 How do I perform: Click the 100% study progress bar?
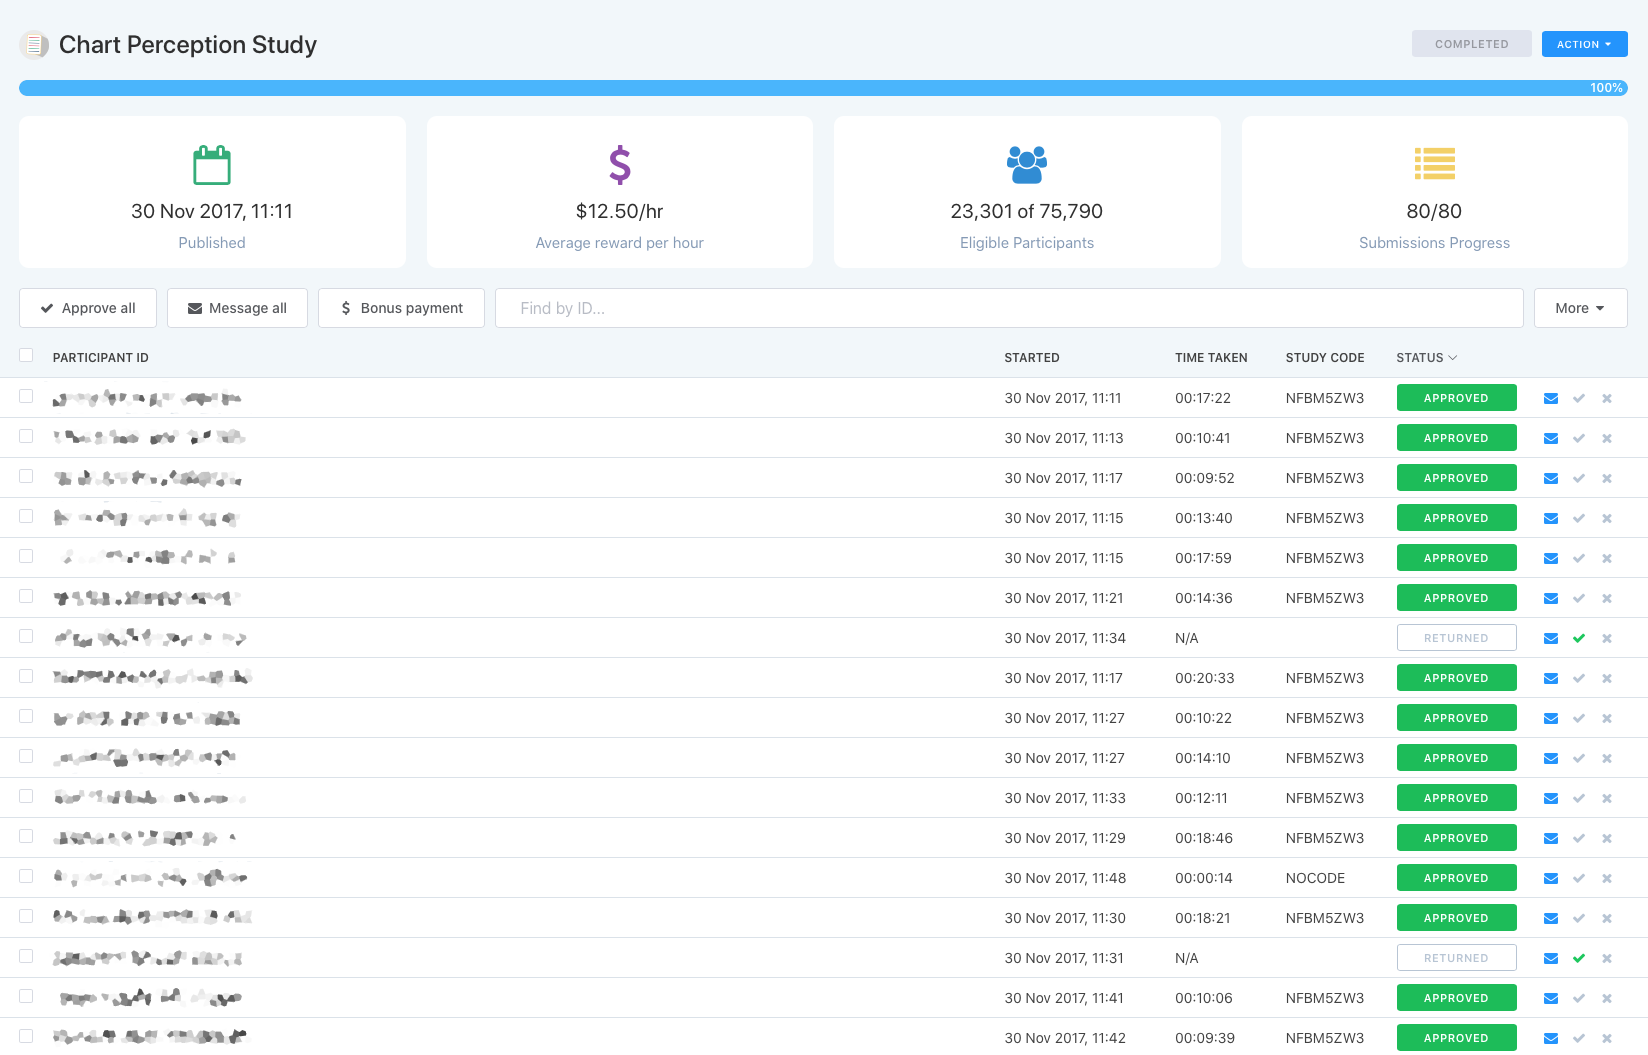click(823, 88)
